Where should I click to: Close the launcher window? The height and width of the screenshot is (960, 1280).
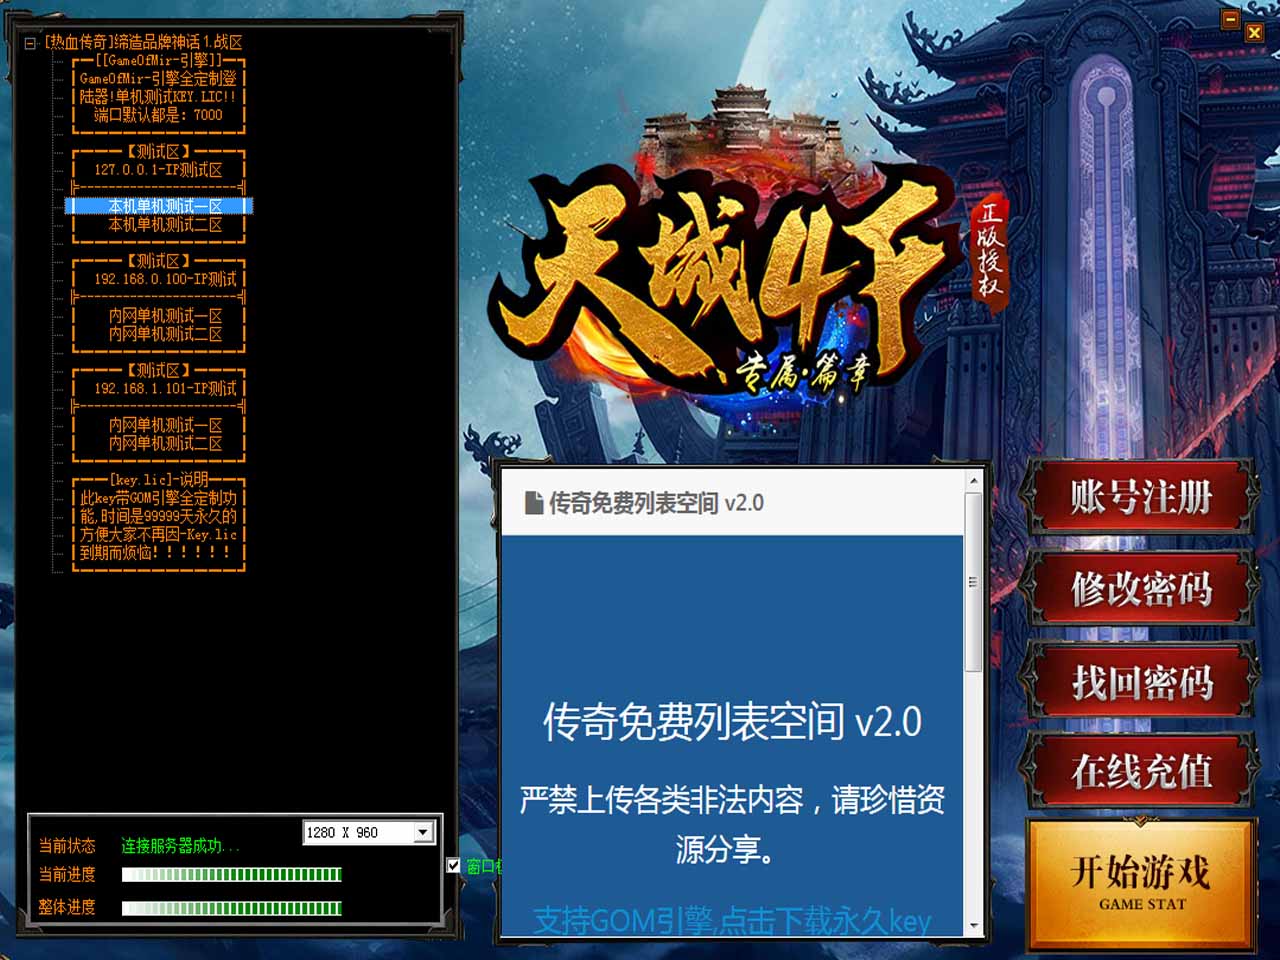[x=1254, y=32]
